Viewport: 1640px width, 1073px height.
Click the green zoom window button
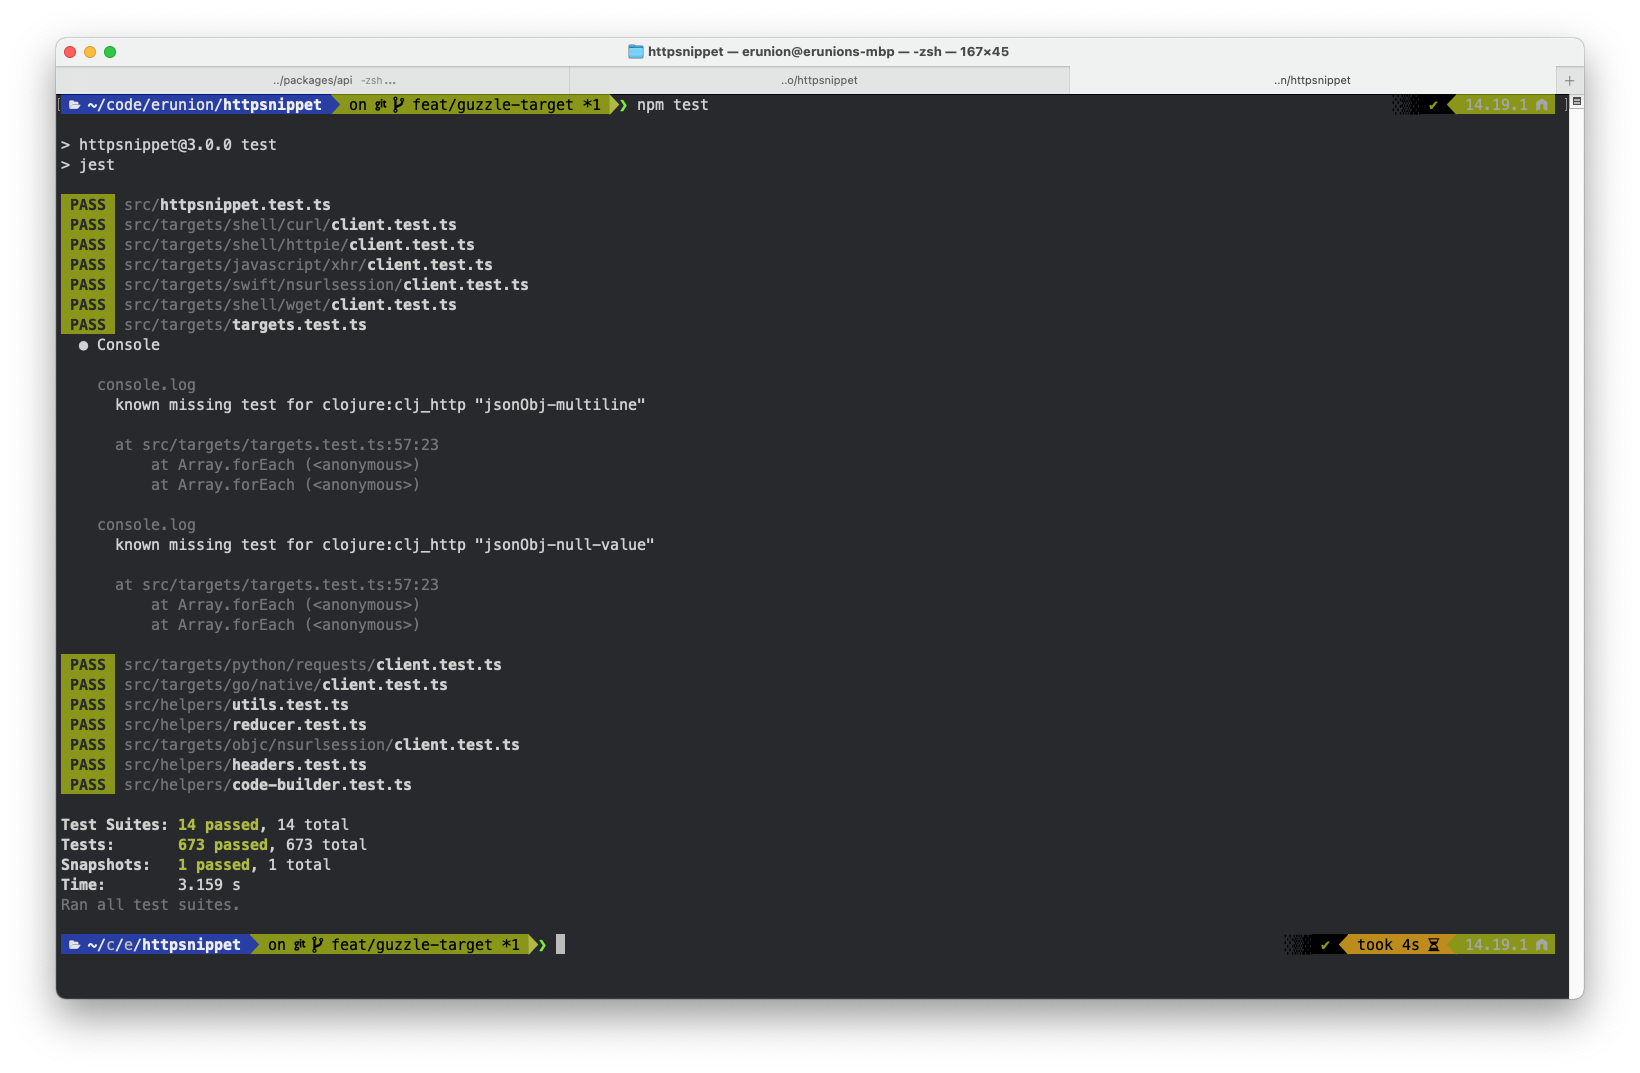pyautogui.click(x=110, y=52)
